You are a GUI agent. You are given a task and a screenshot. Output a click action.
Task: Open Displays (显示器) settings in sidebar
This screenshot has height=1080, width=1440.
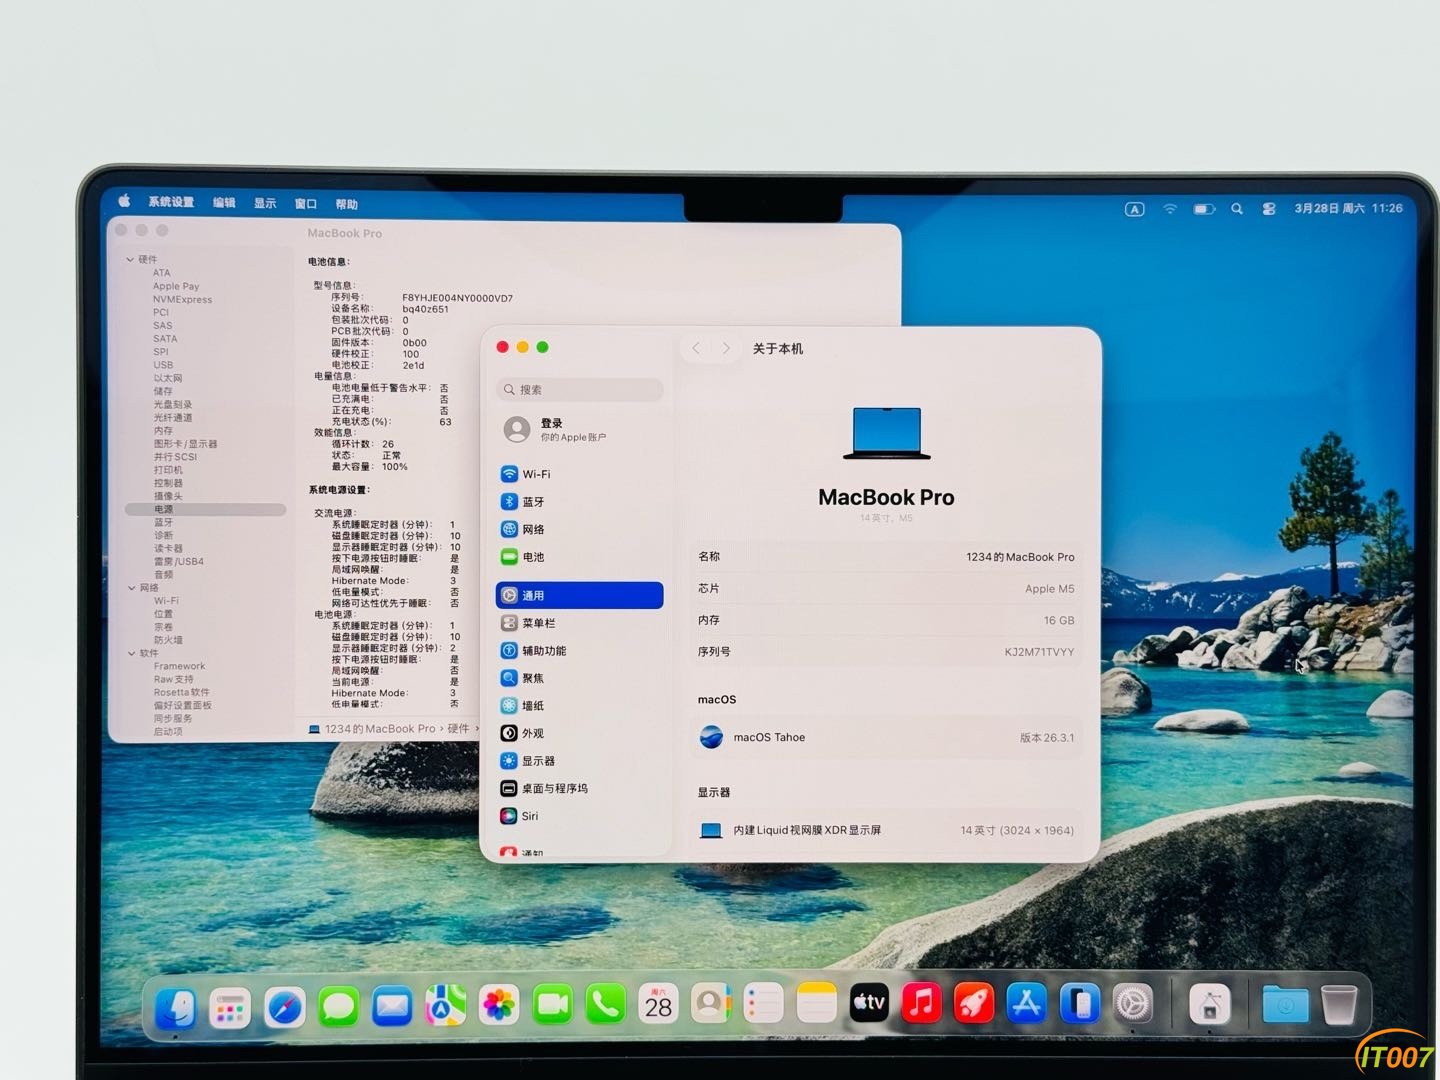click(537, 761)
